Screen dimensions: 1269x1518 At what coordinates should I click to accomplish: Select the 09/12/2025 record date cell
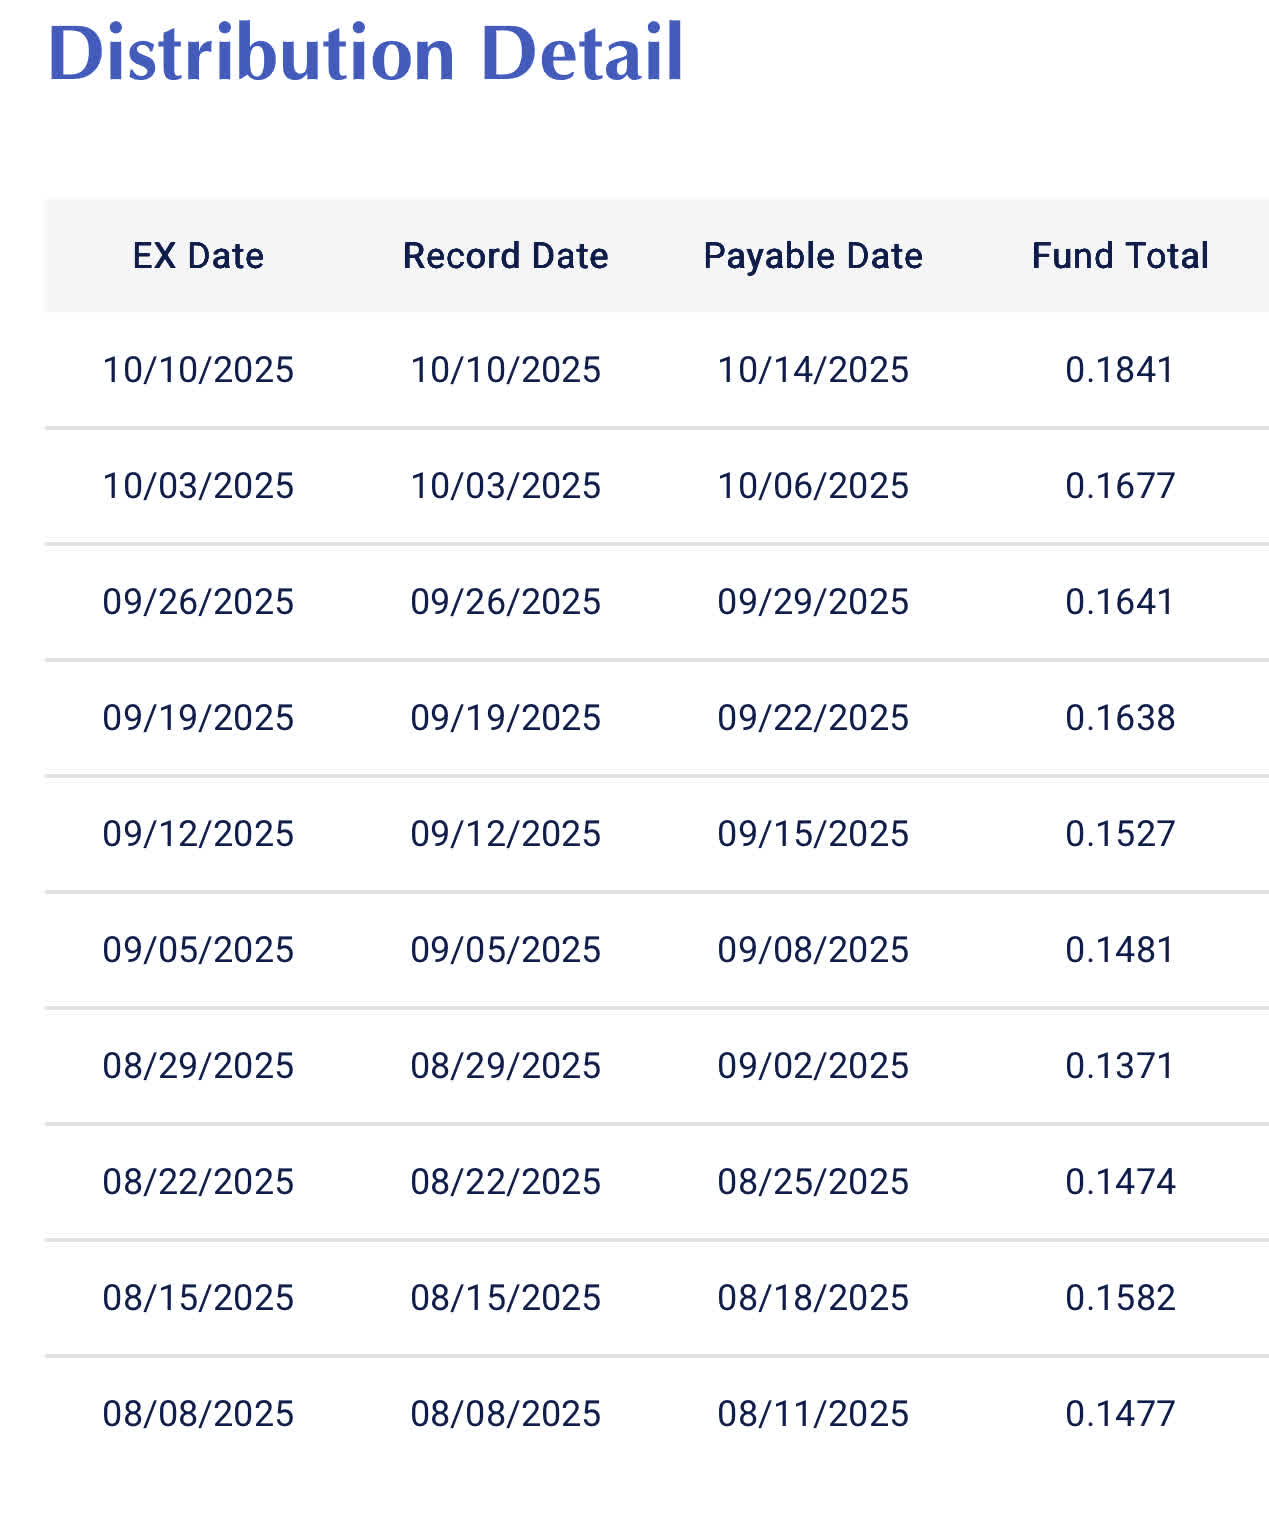pos(505,834)
